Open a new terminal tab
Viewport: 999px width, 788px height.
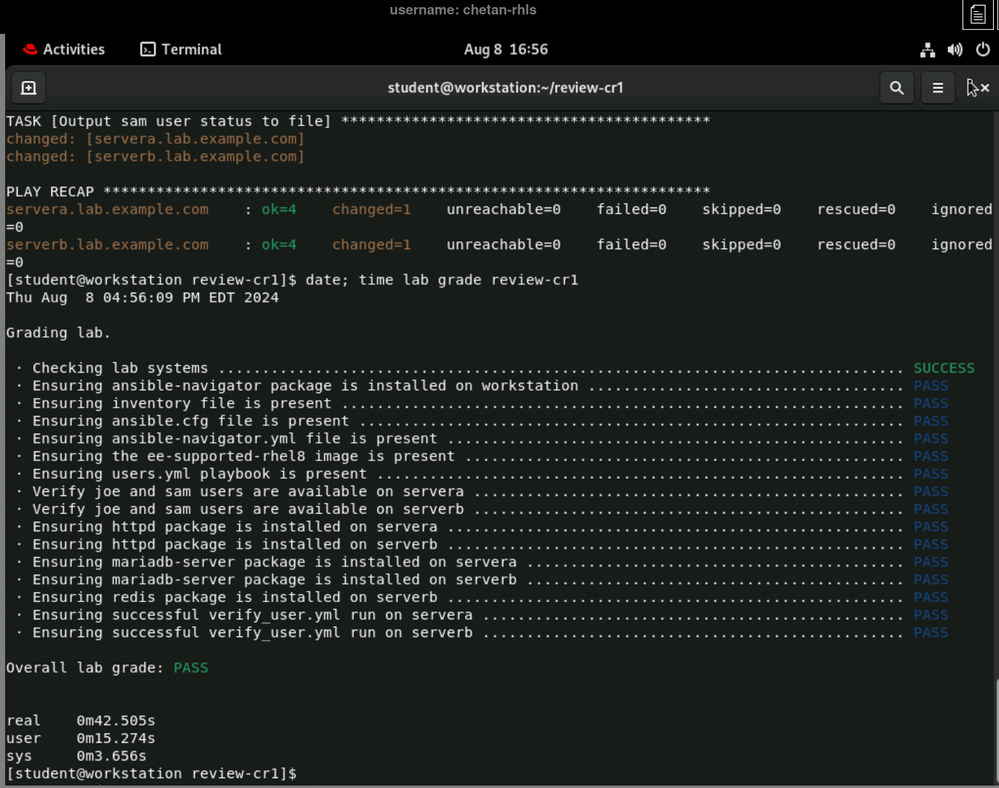[29, 88]
